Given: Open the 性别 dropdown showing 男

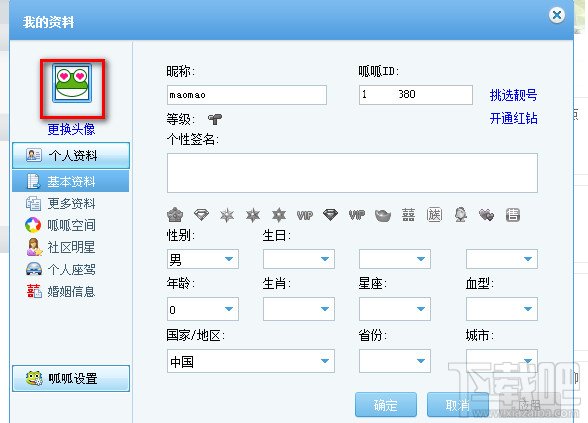Looking at the screenshot, I should [x=203, y=259].
